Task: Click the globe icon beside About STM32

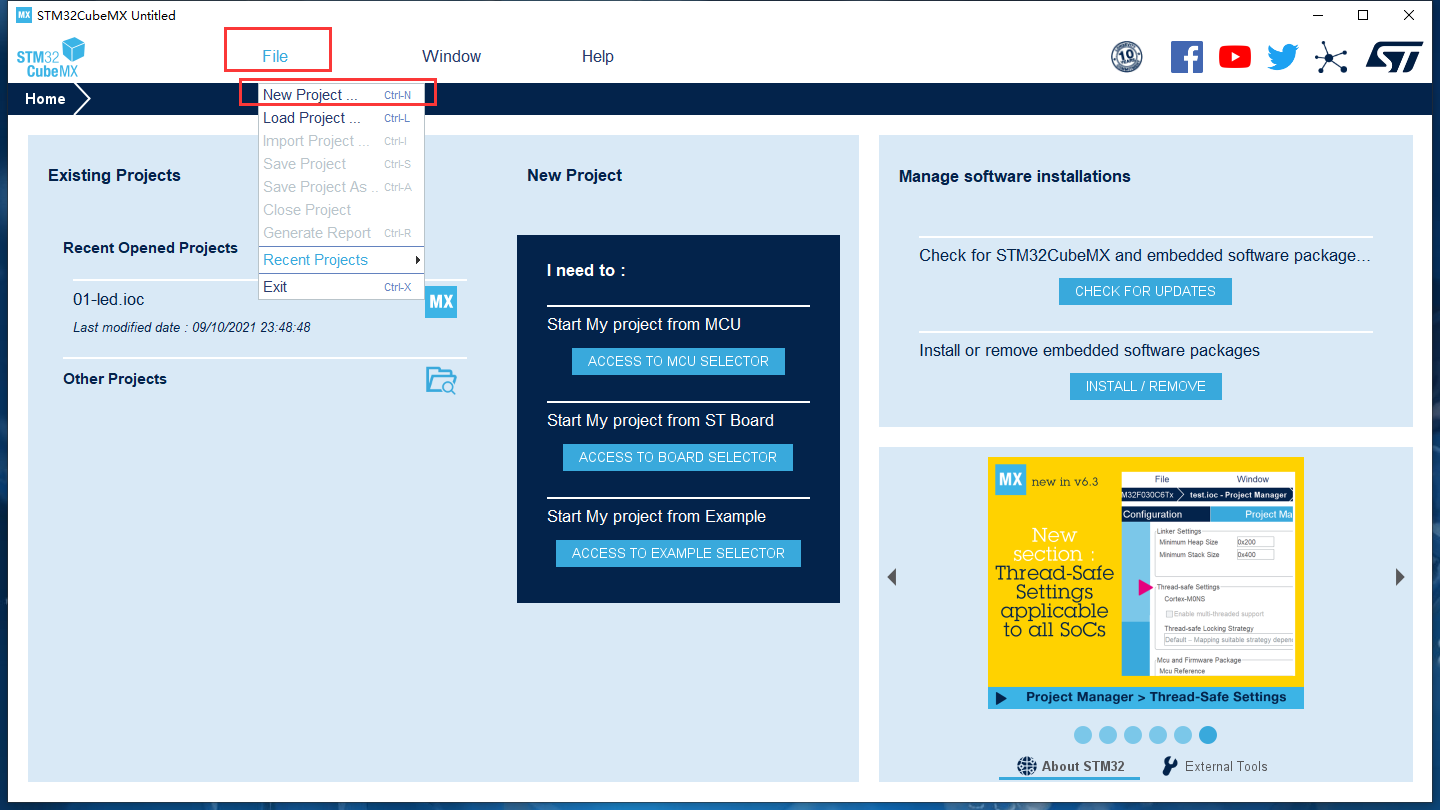Action: click(x=1027, y=766)
